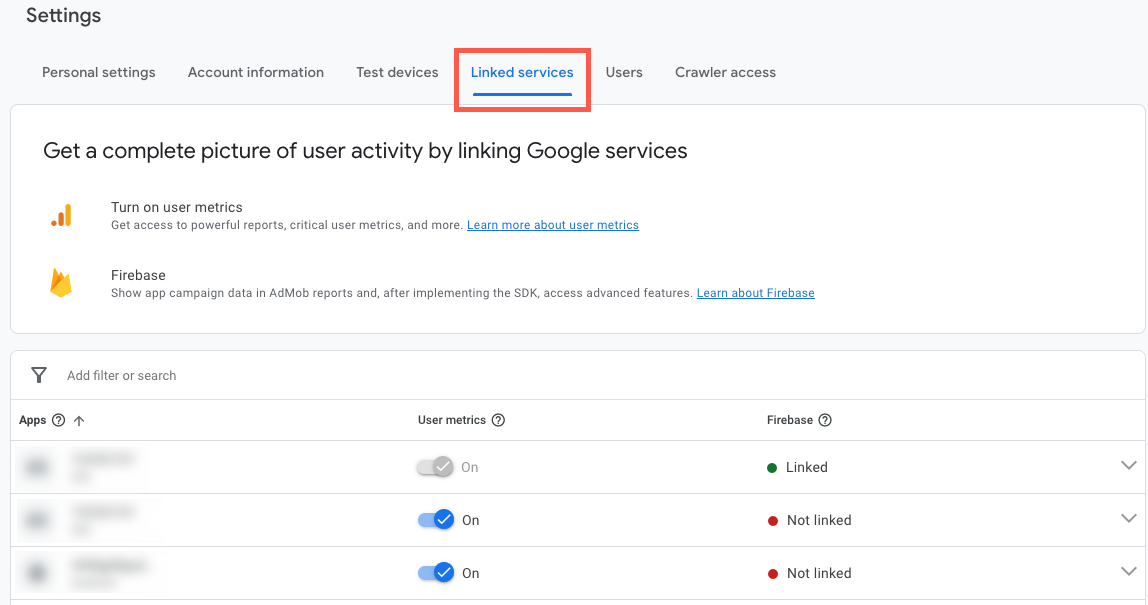This screenshot has width=1148, height=605.
Task: Click help icon next to User metrics header
Action: coord(498,420)
